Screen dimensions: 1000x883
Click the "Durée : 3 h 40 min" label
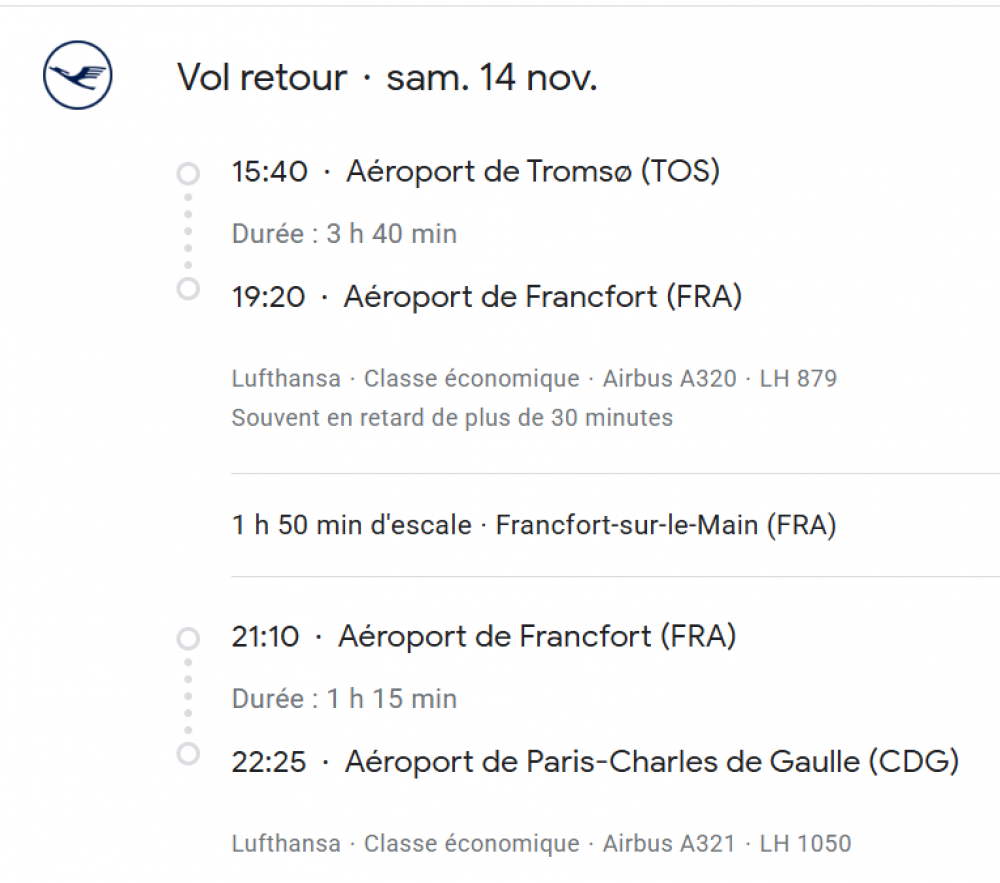pyautogui.click(x=344, y=234)
